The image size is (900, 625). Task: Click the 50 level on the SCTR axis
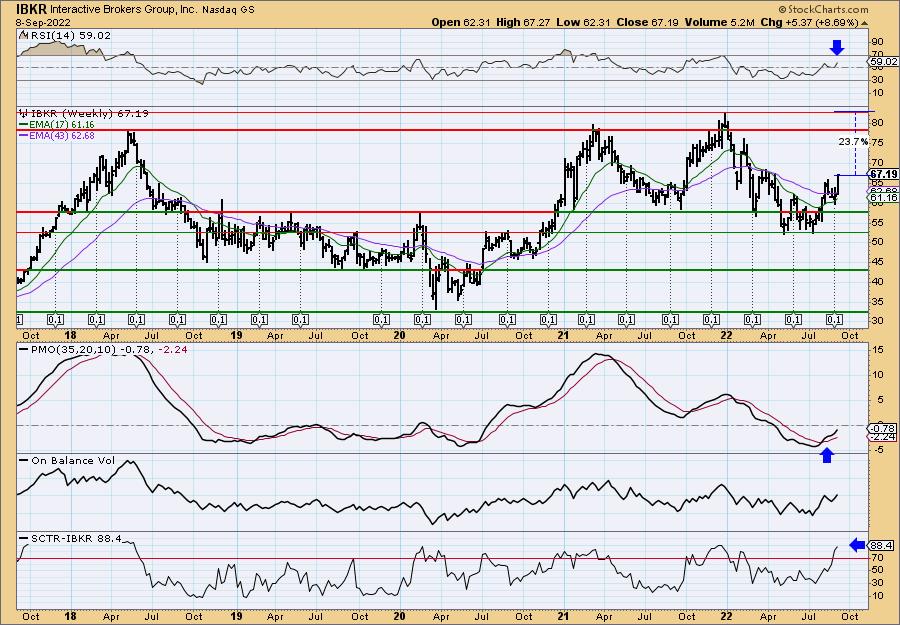(876, 570)
